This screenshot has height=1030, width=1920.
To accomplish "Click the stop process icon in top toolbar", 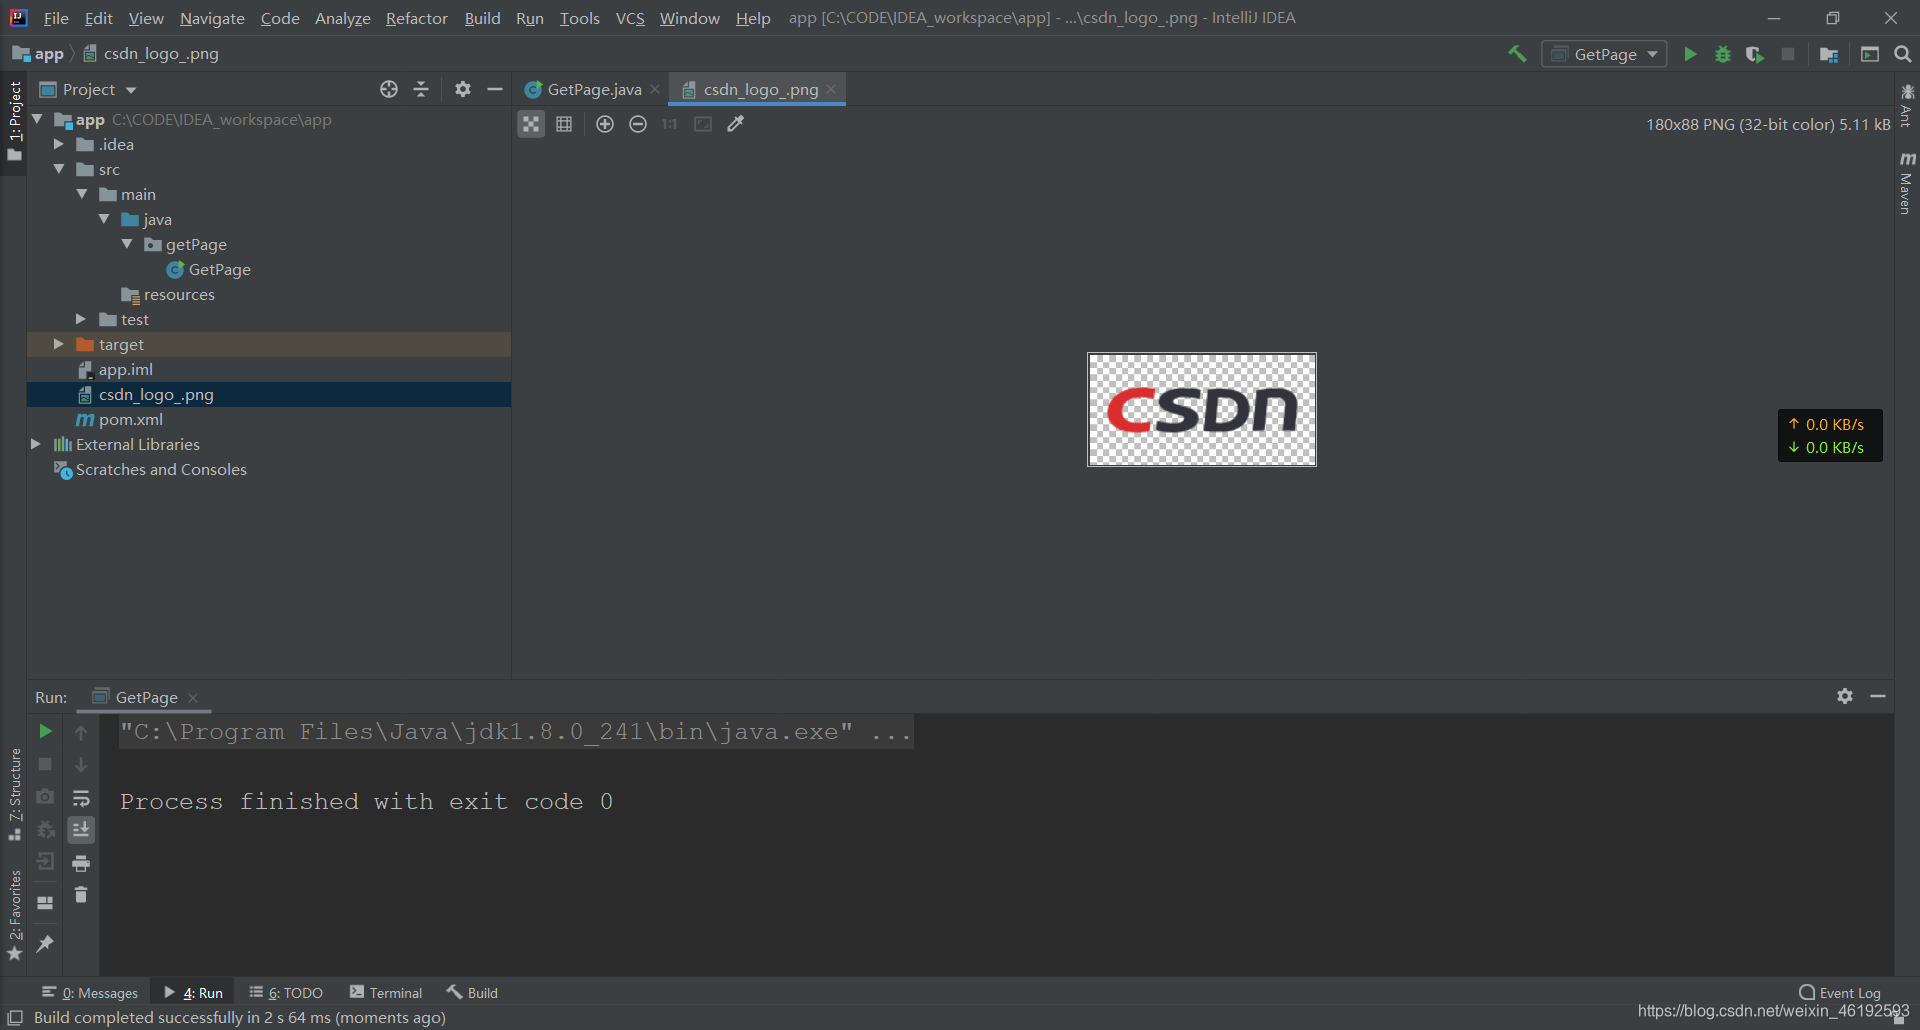I will pos(1788,54).
